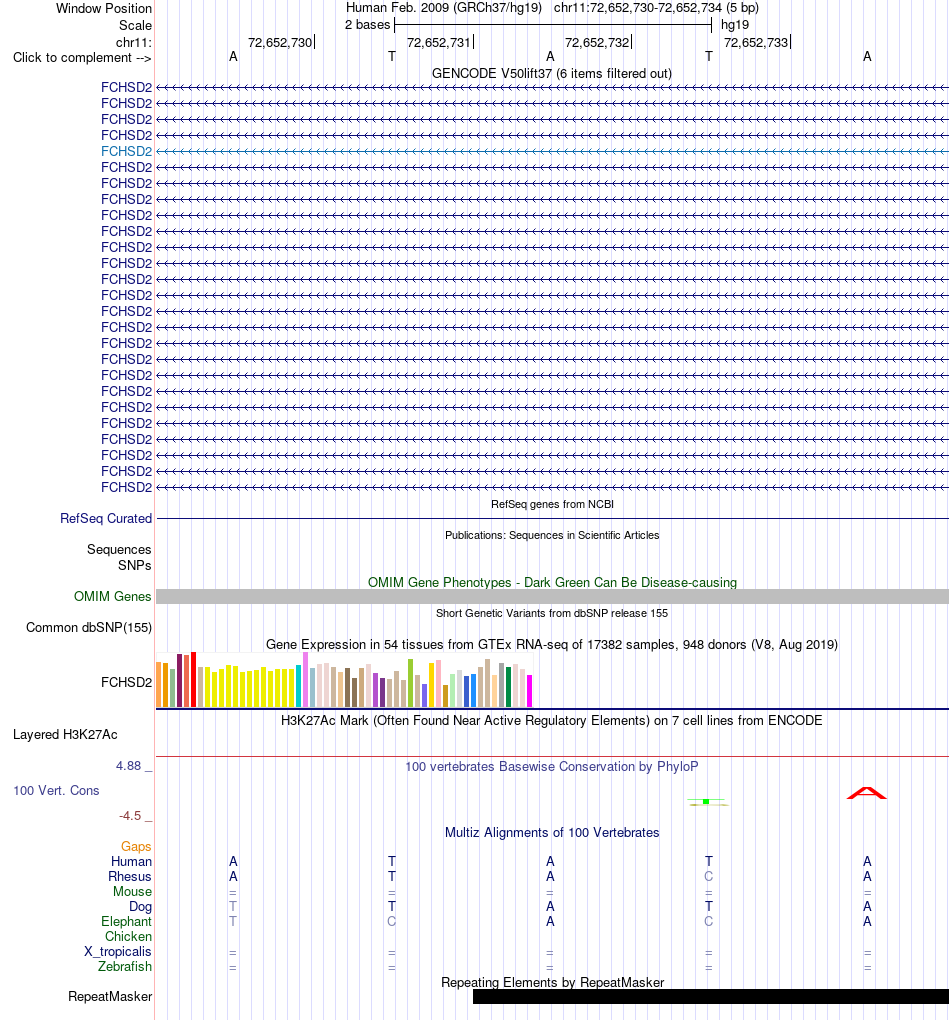
Task: Click the T base in Elephant row
Action: click(233, 921)
